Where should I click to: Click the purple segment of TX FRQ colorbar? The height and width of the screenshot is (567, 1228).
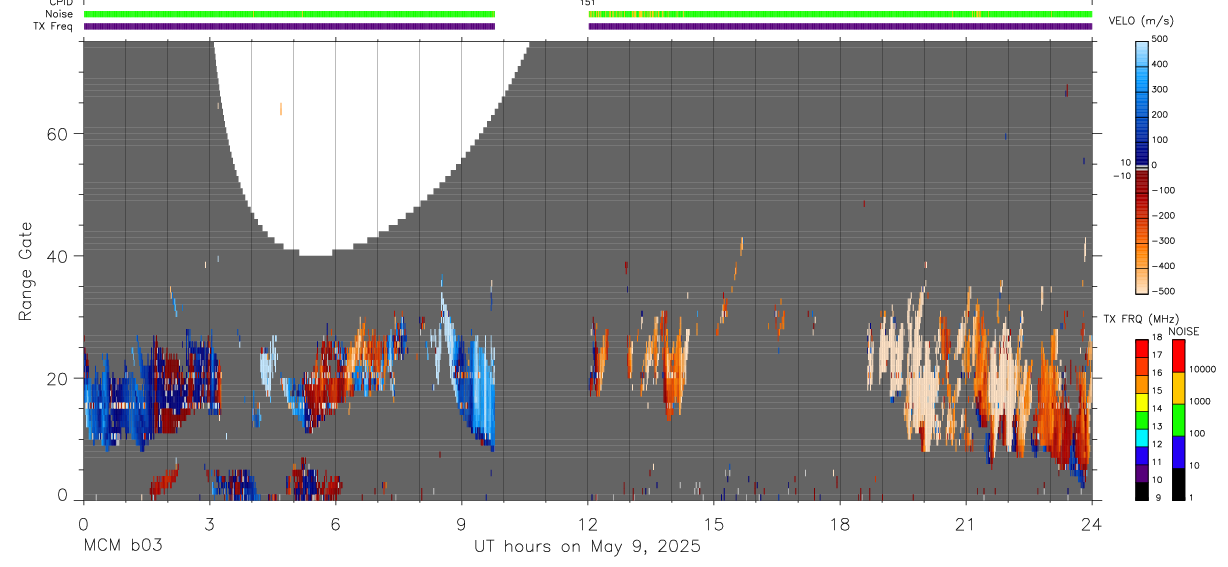pyautogui.click(x=1142, y=473)
